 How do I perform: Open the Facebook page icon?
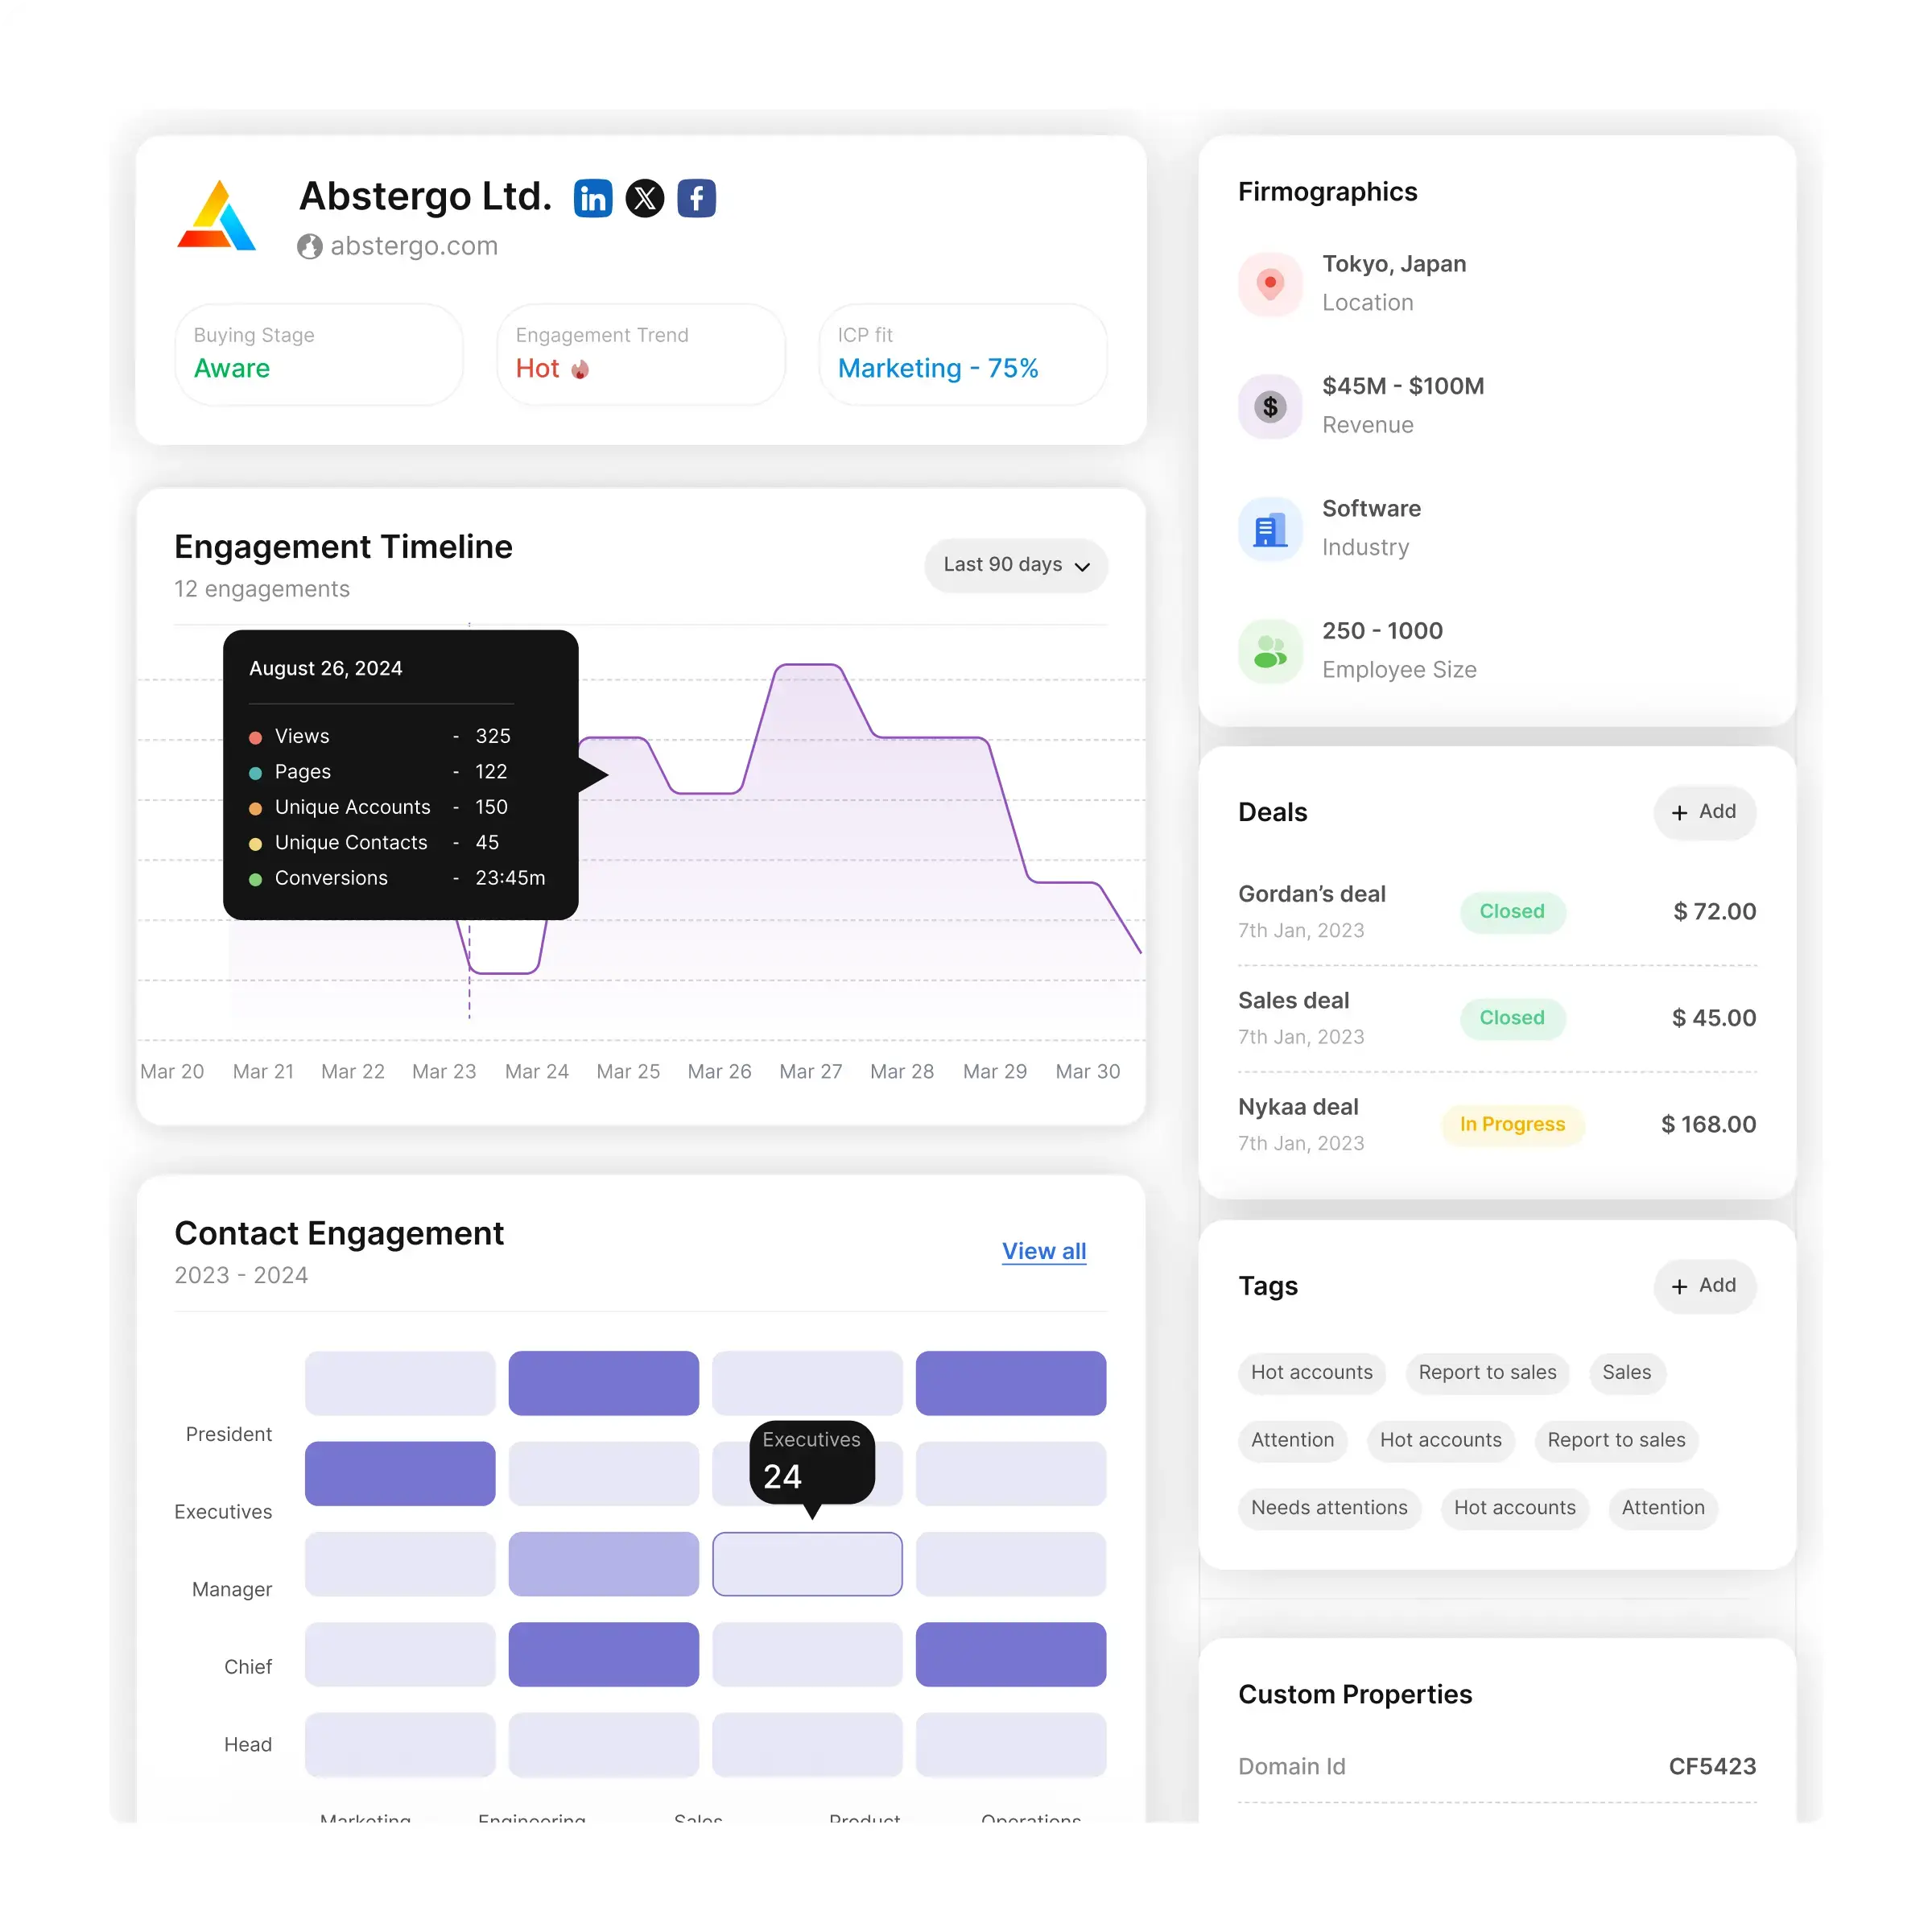point(696,198)
